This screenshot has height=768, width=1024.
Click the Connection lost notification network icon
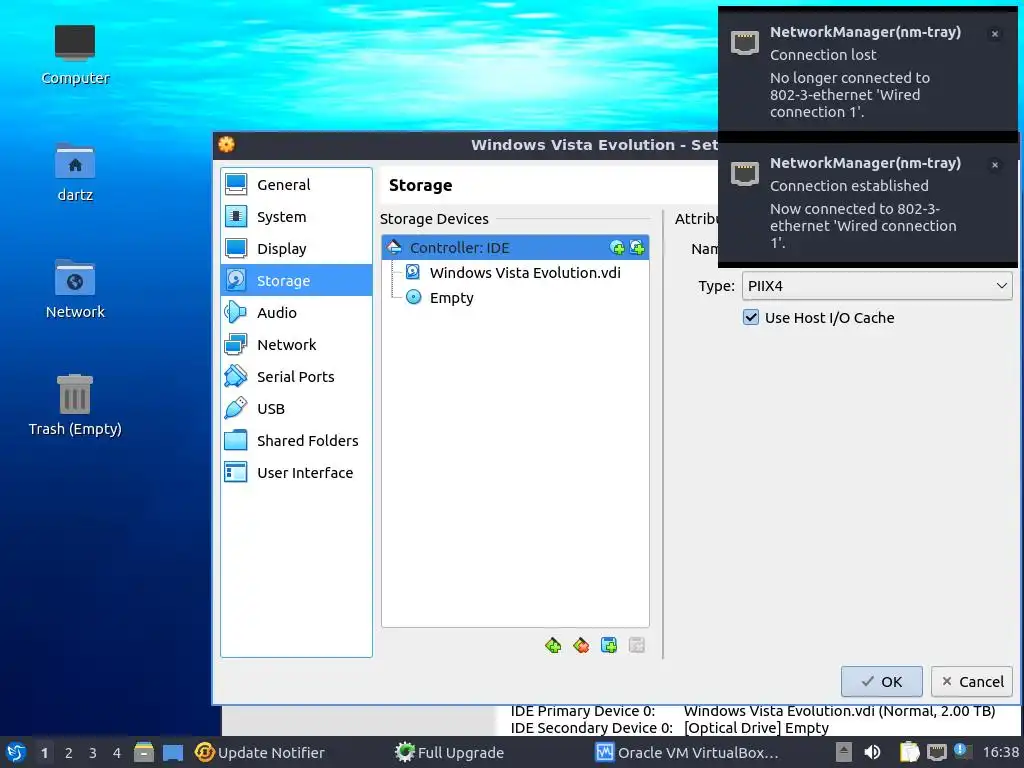tap(744, 43)
